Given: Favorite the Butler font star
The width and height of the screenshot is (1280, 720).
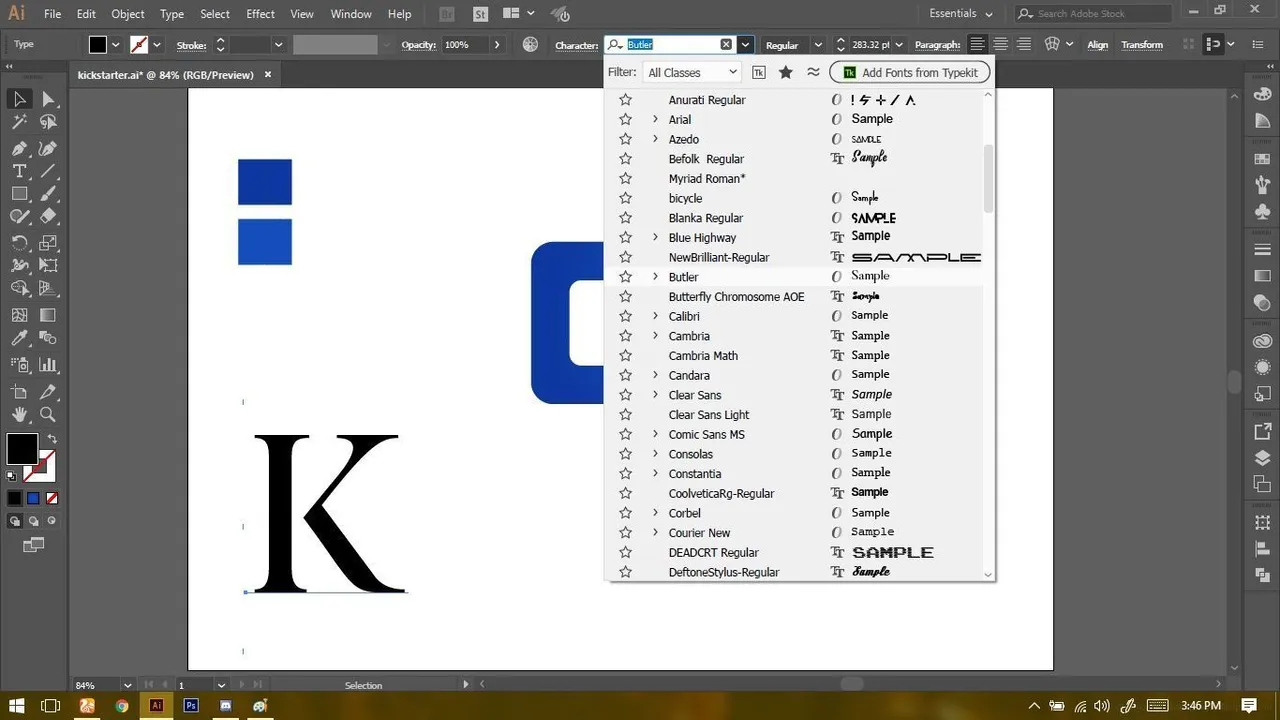Looking at the screenshot, I should pos(626,277).
